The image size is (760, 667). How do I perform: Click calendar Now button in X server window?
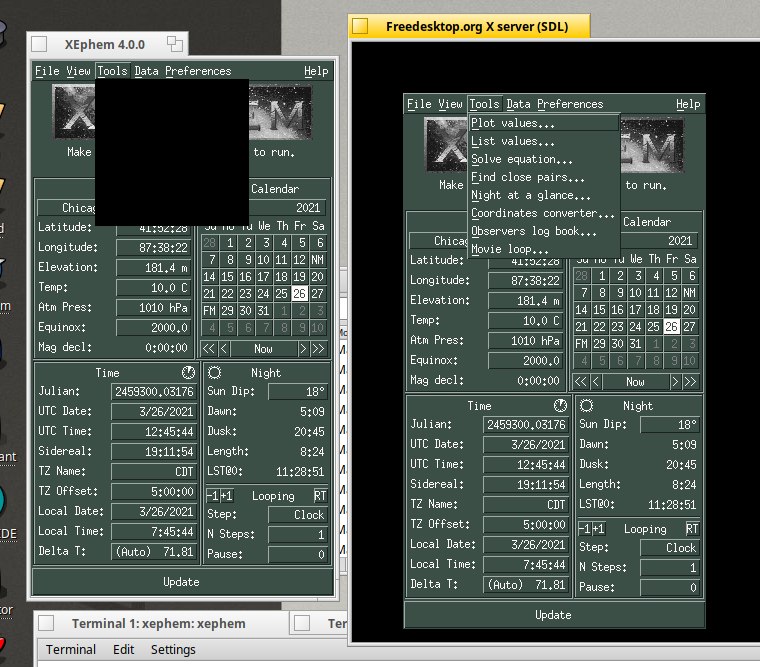635,381
